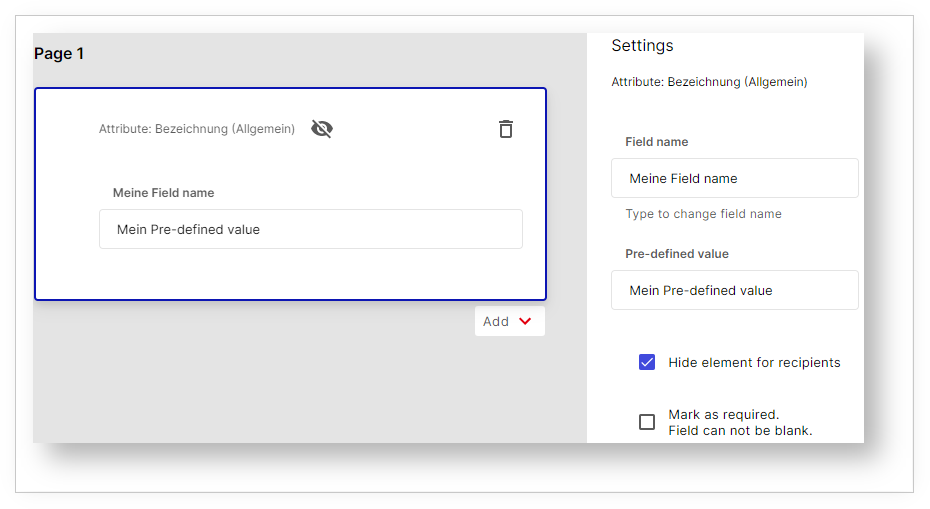This screenshot has width=930, height=509.
Task: Click the pre-defined value box inside the form card
Action: coord(310,229)
